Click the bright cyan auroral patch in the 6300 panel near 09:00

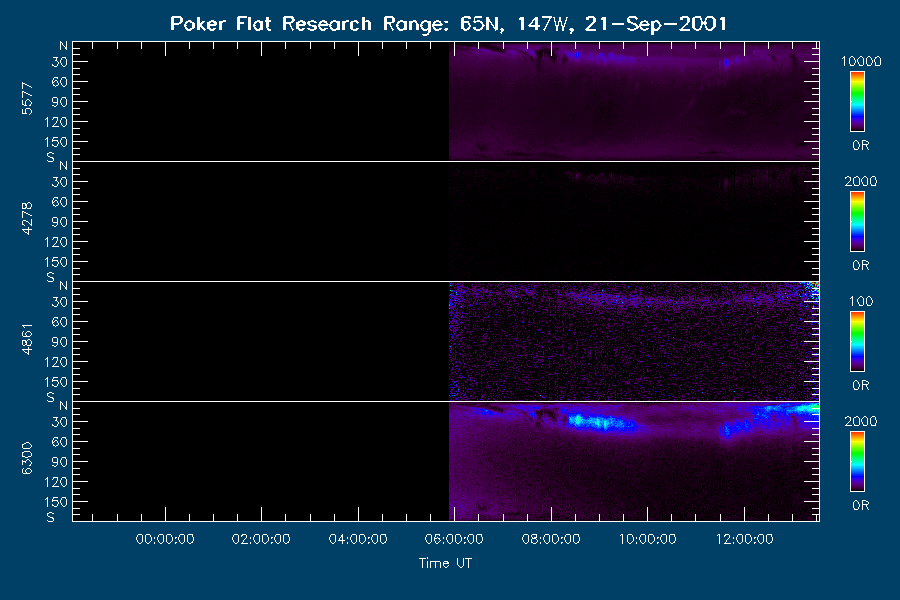[x=600, y=423]
